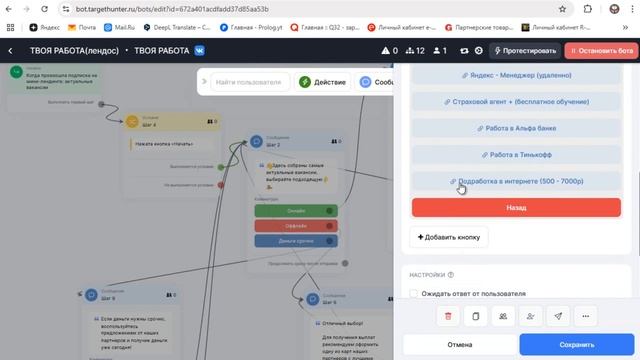Click the Отмена button

(460, 344)
